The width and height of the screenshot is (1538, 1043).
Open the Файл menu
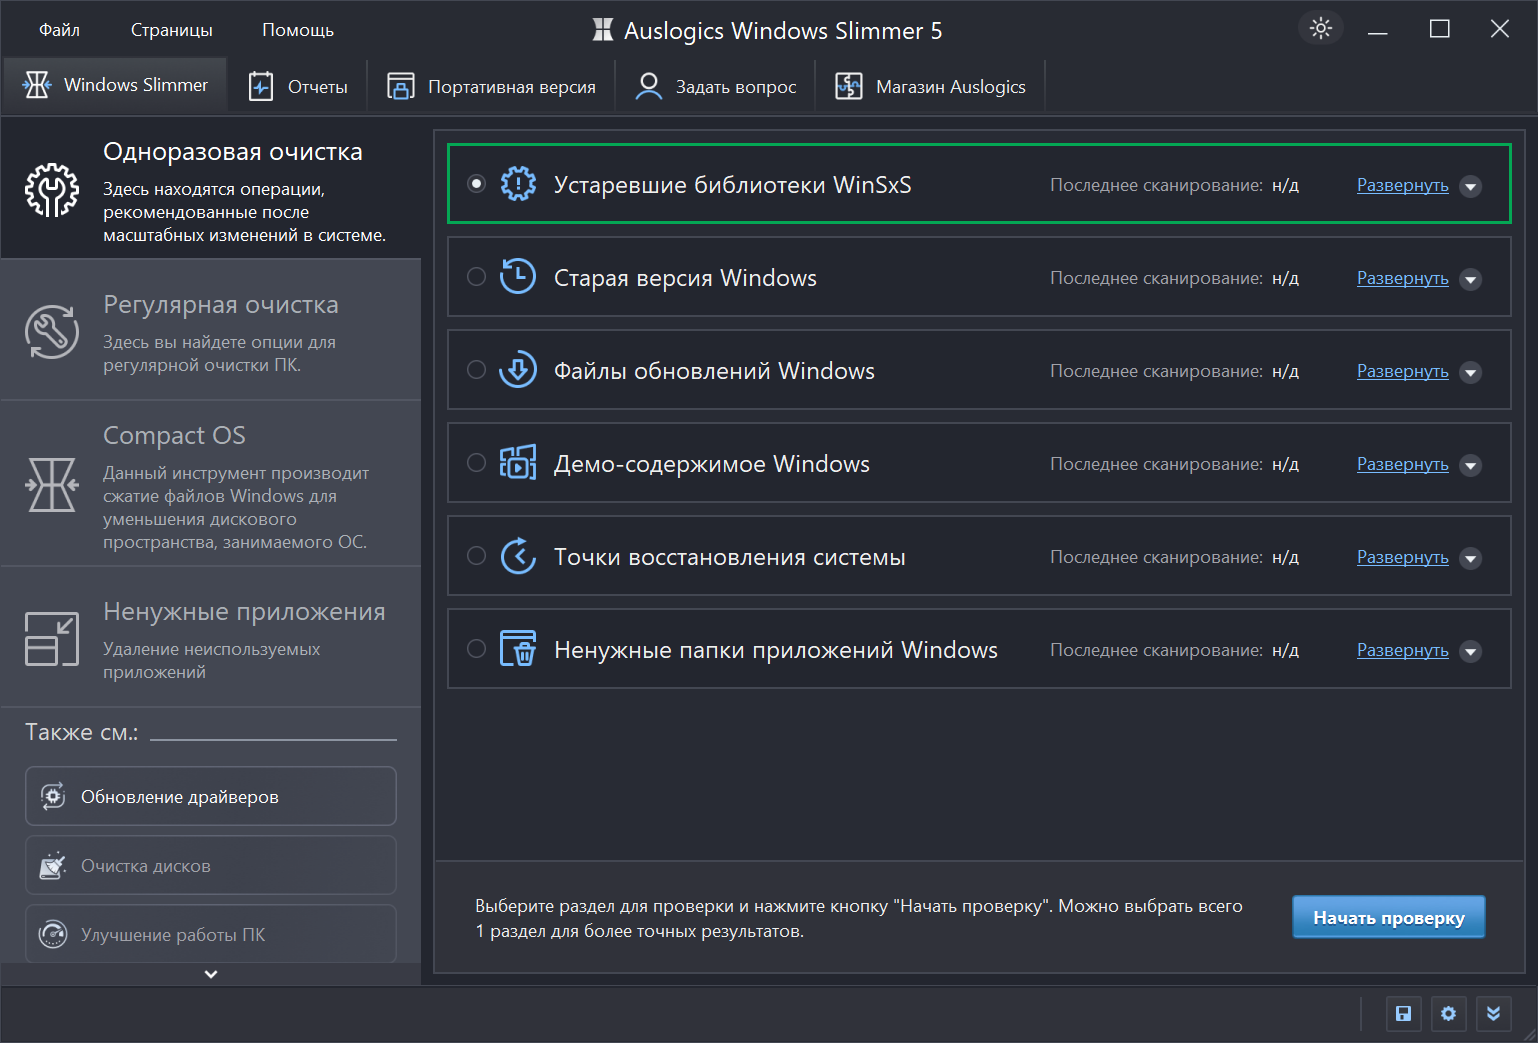59,30
